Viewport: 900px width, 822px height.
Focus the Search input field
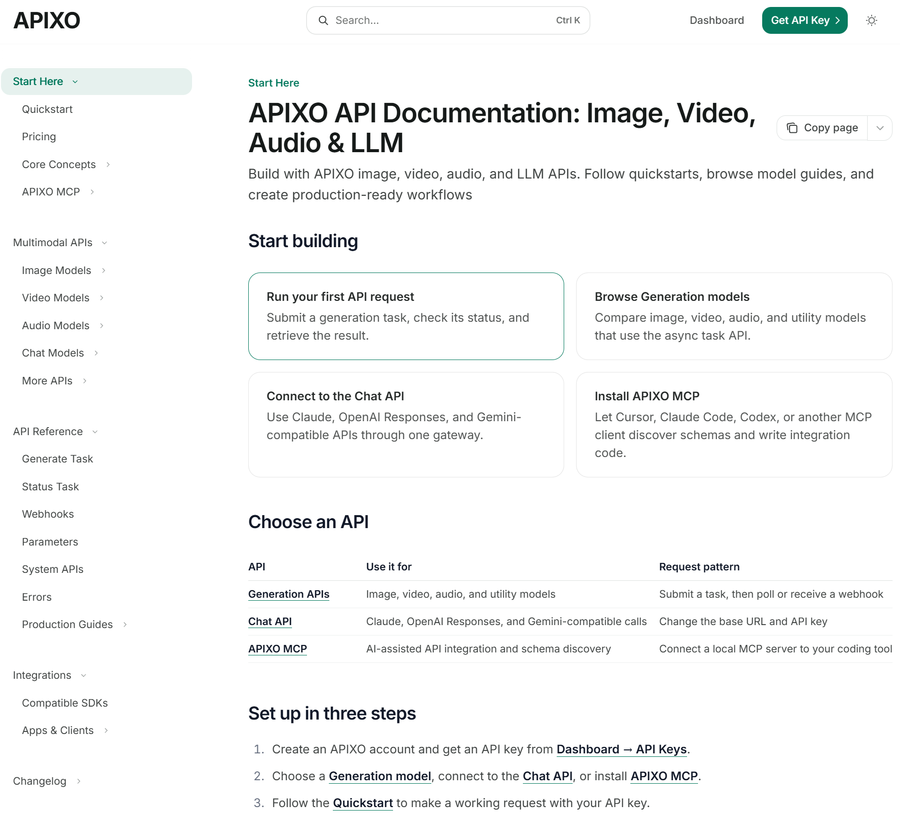[x=448, y=21]
